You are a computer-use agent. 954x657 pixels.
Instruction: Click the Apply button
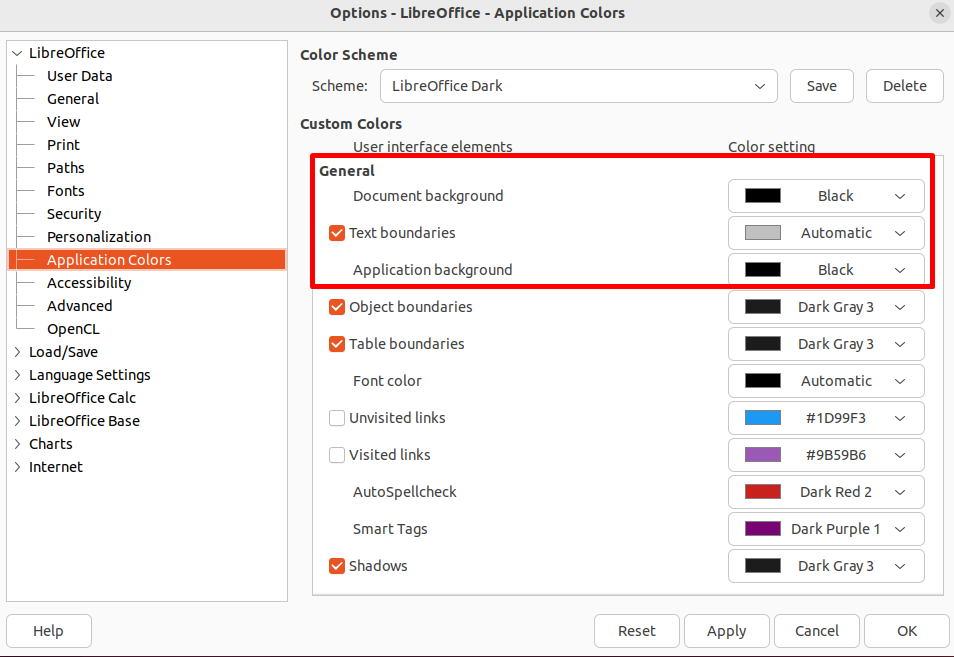(726, 631)
